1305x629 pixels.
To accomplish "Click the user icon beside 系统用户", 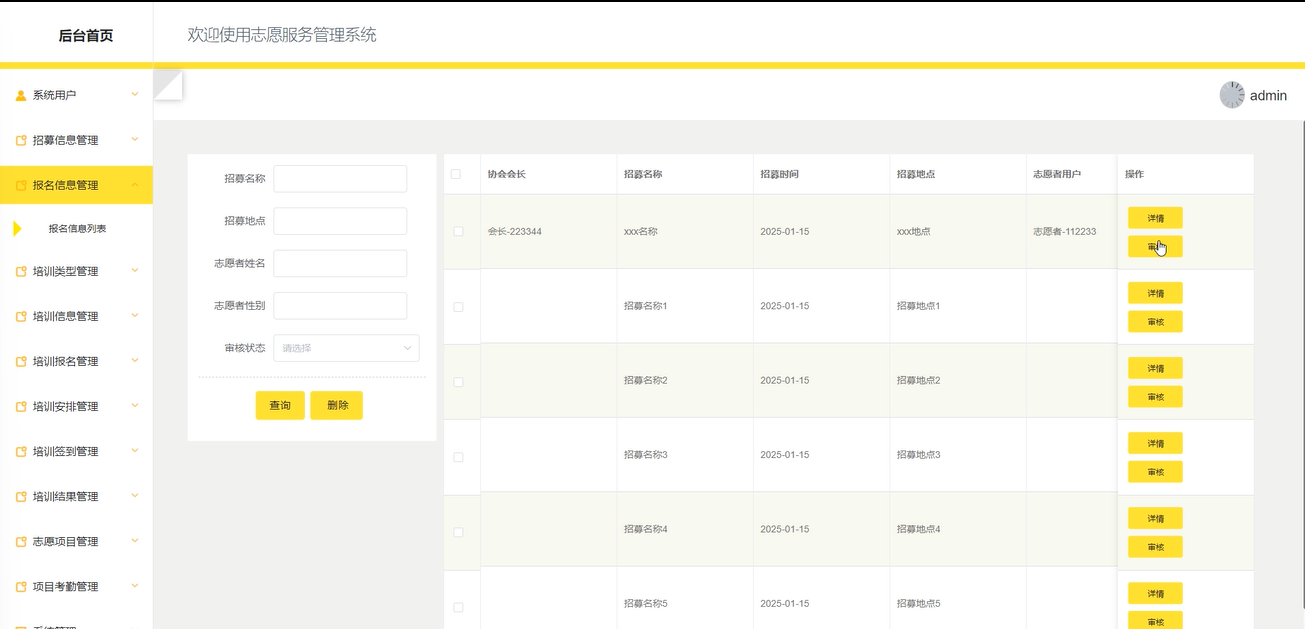I will [x=21, y=96].
